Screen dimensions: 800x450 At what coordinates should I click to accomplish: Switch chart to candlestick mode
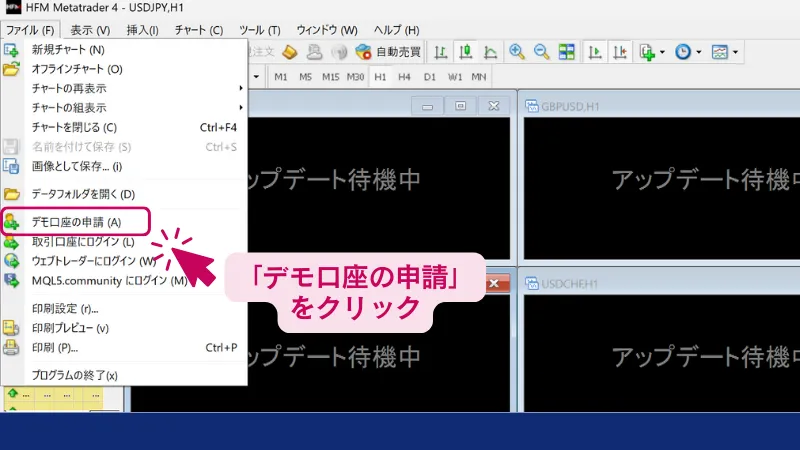[465, 52]
